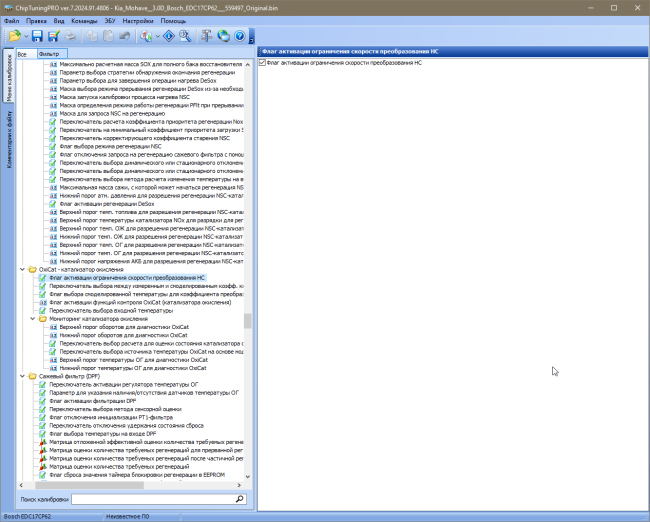This screenshot has height=522, width=650.
Task: Click tree scrollbar down arrow
Action: coord(248,477)
